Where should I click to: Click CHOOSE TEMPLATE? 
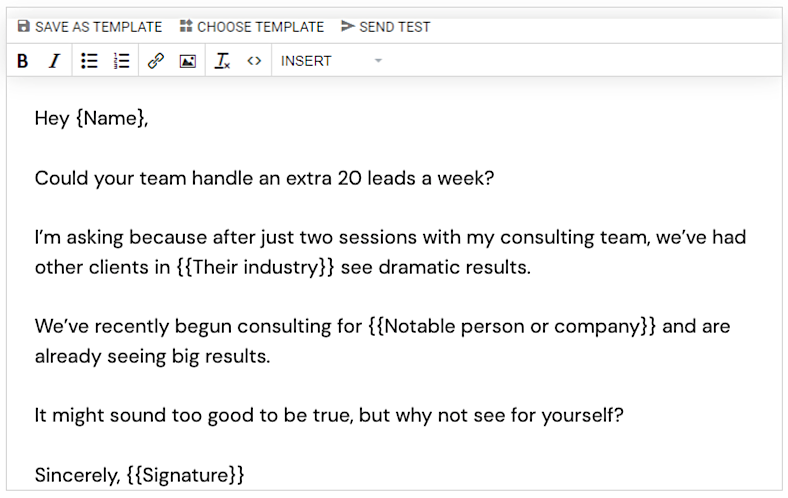tap(252, 27)
